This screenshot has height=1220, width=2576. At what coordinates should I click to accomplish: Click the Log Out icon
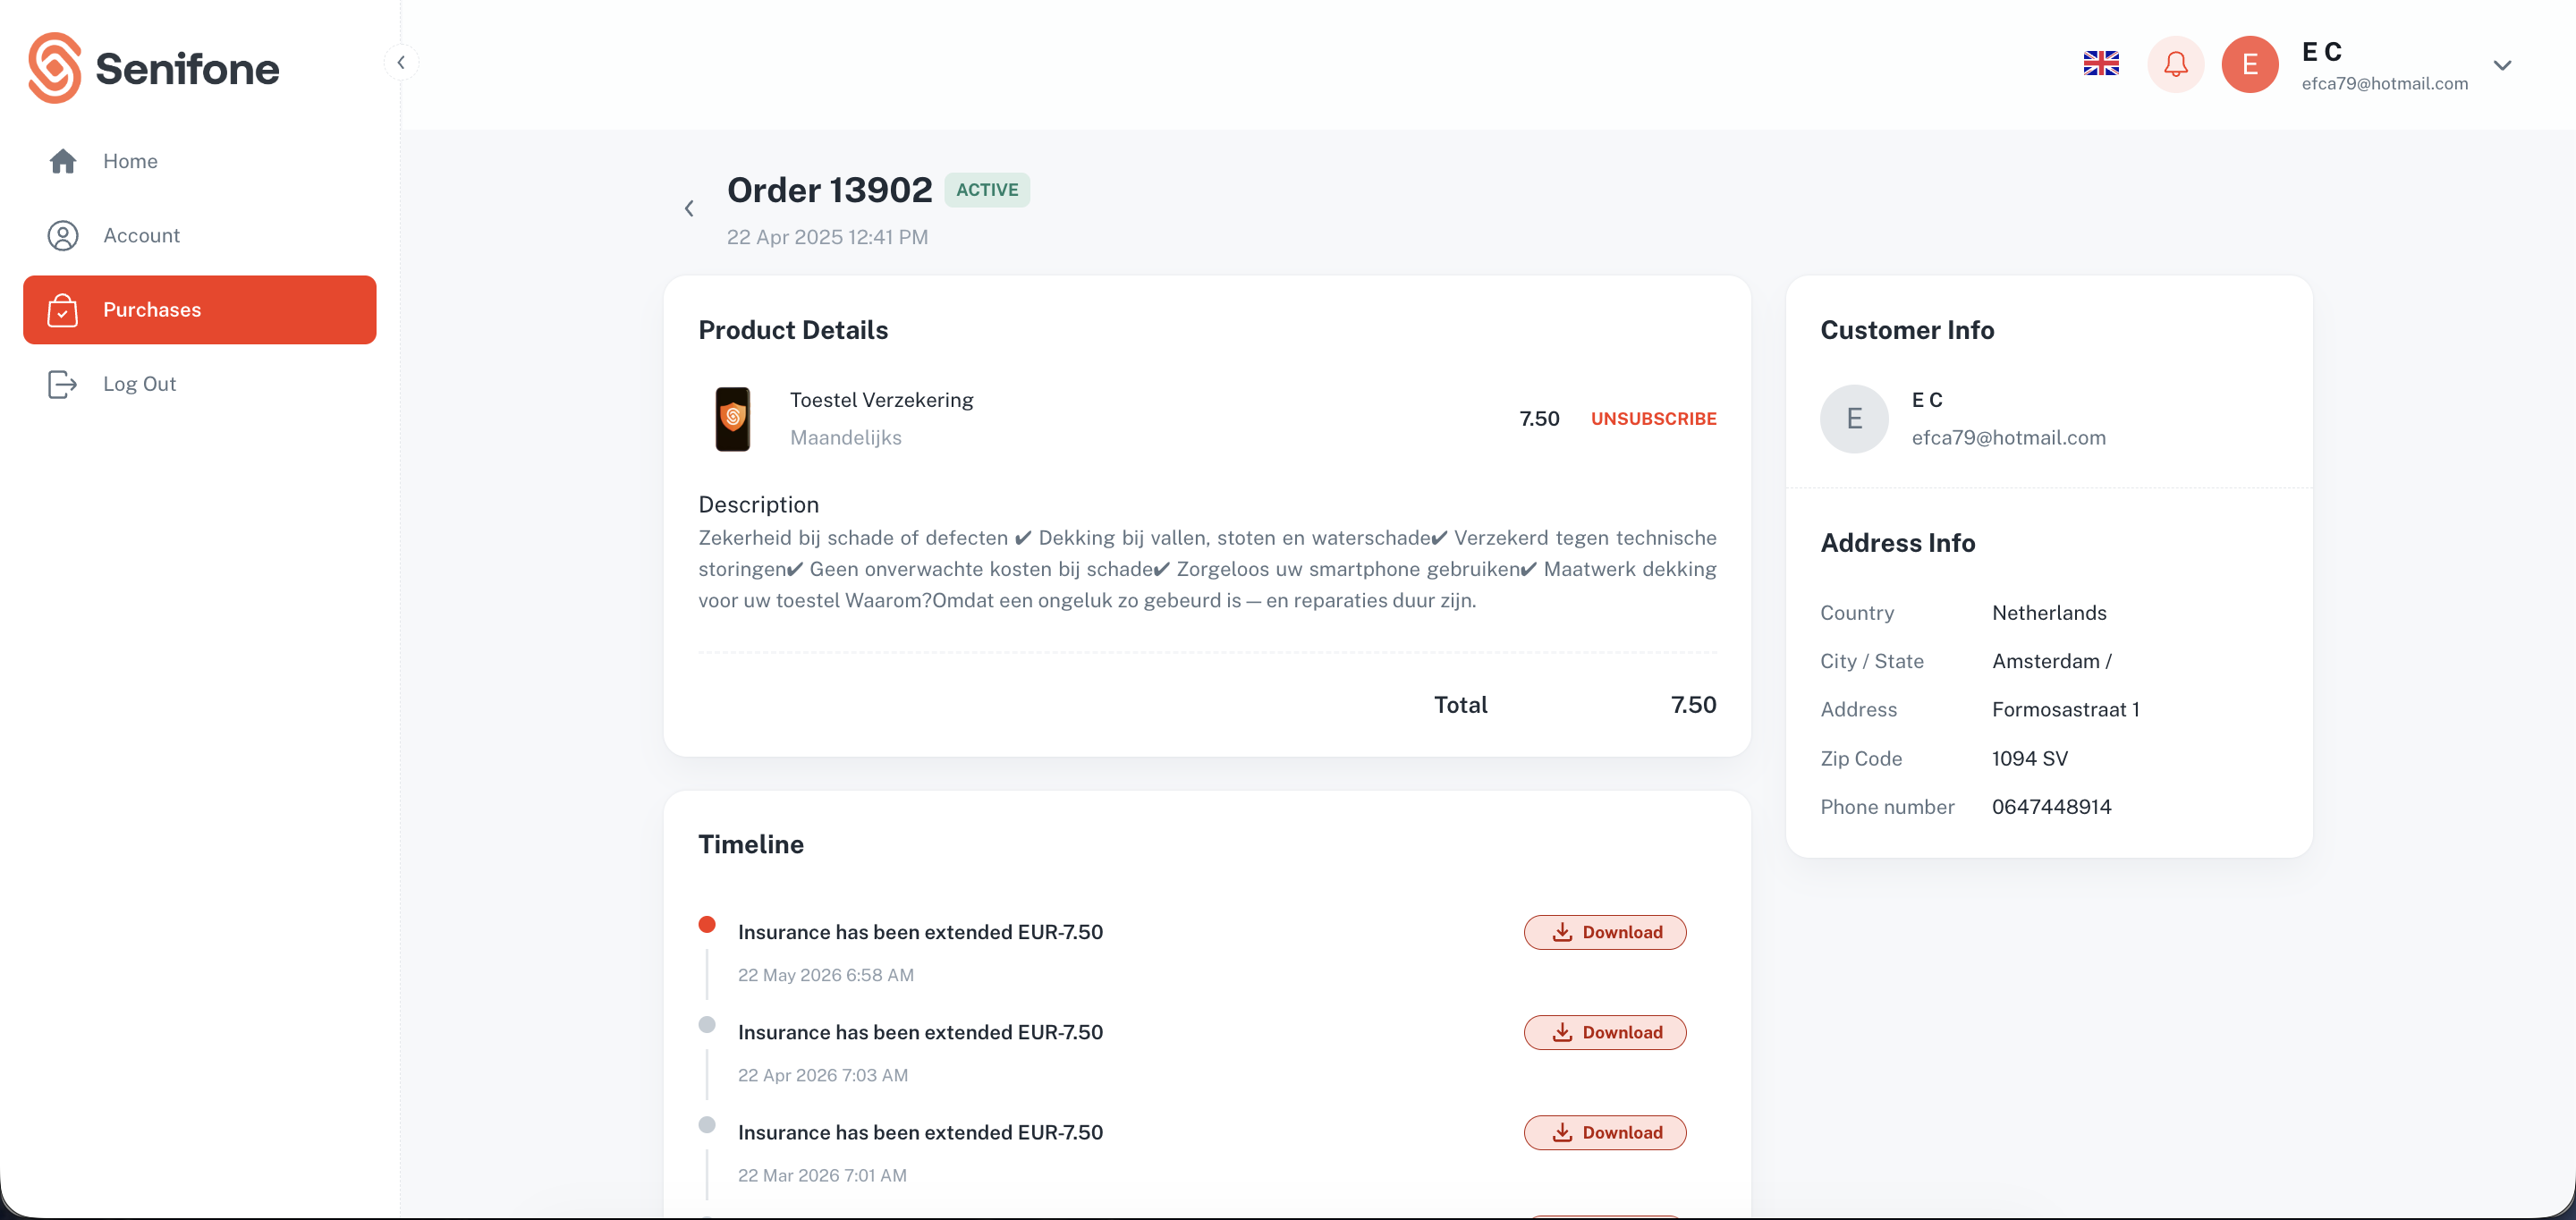62,384
